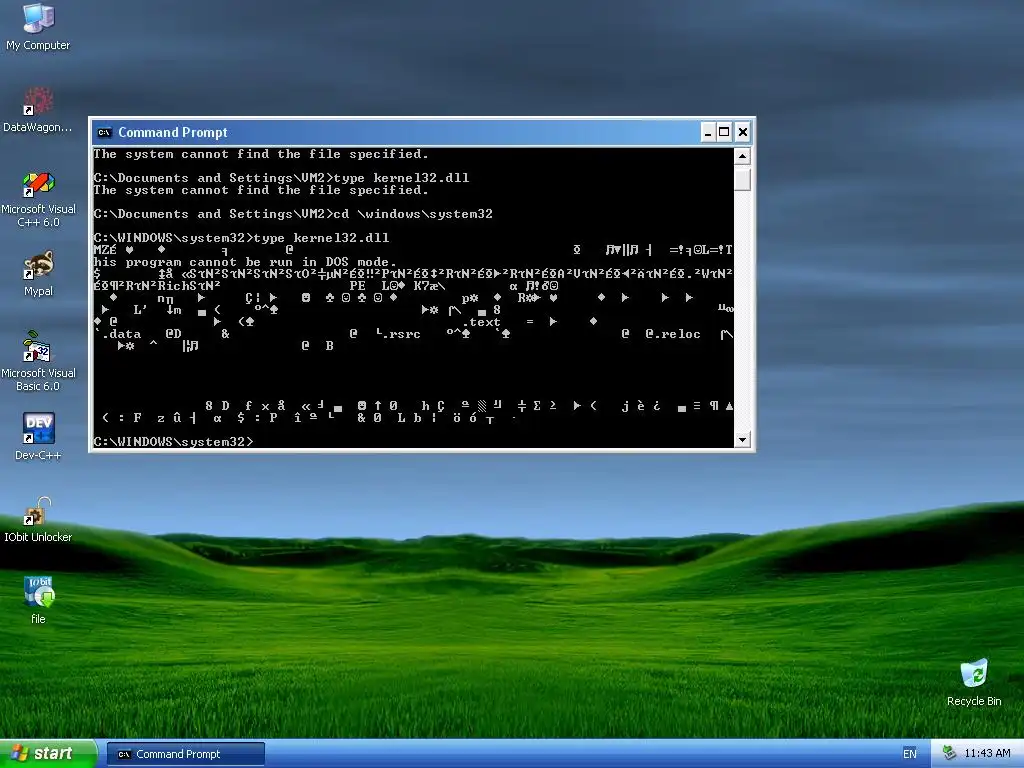Screen dimensions: 1024x768
Task: Open the Start menu
Action: pos(48,754)
